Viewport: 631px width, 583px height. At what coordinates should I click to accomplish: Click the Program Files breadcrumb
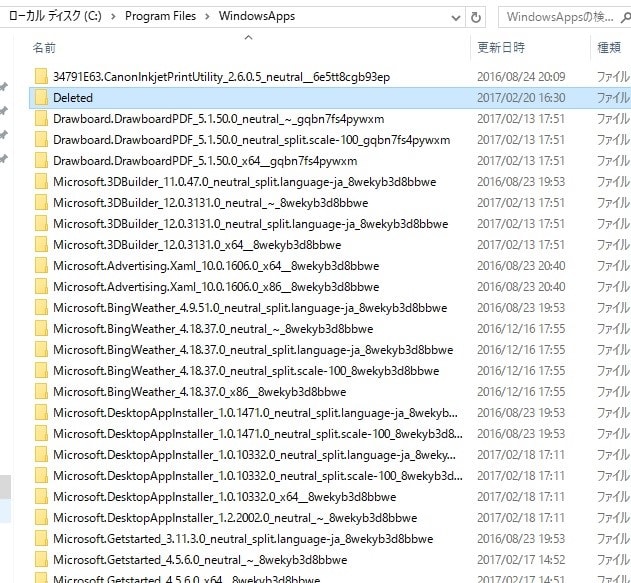tap(160, 16)
